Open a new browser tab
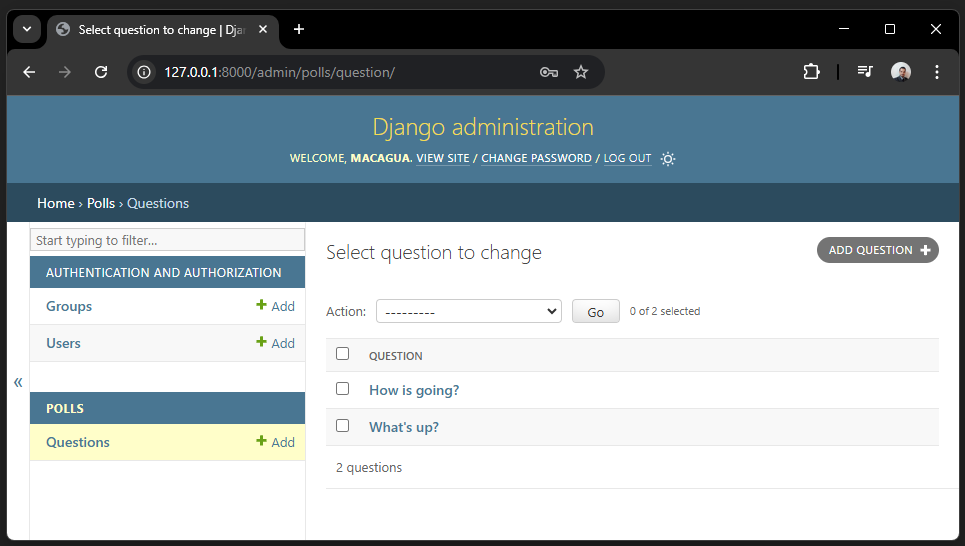The height and width of the screenshot is (546, 965). click(x=299, y=29)
